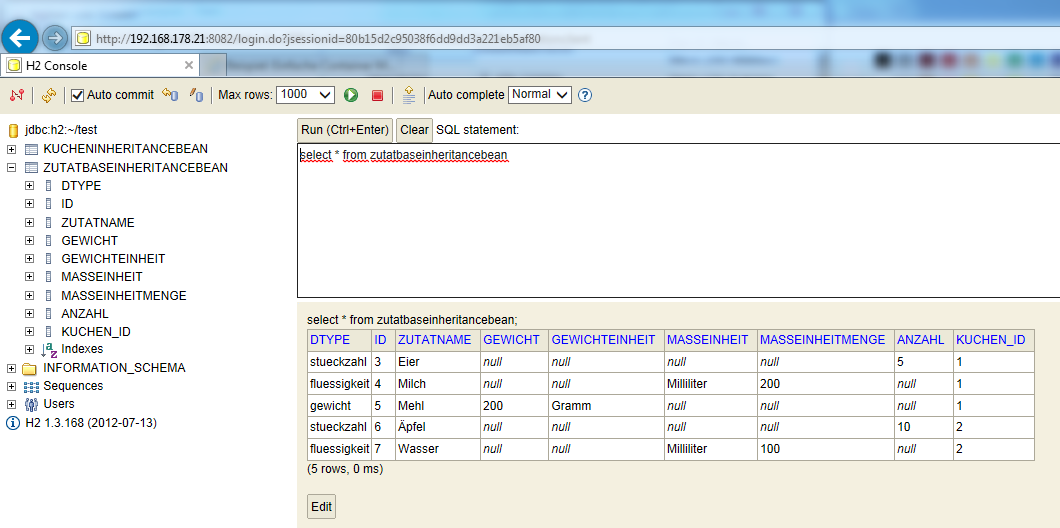Click the 'Gramm' cell in the results
The width and height of the screenshot is (1060, 528).
606,406
